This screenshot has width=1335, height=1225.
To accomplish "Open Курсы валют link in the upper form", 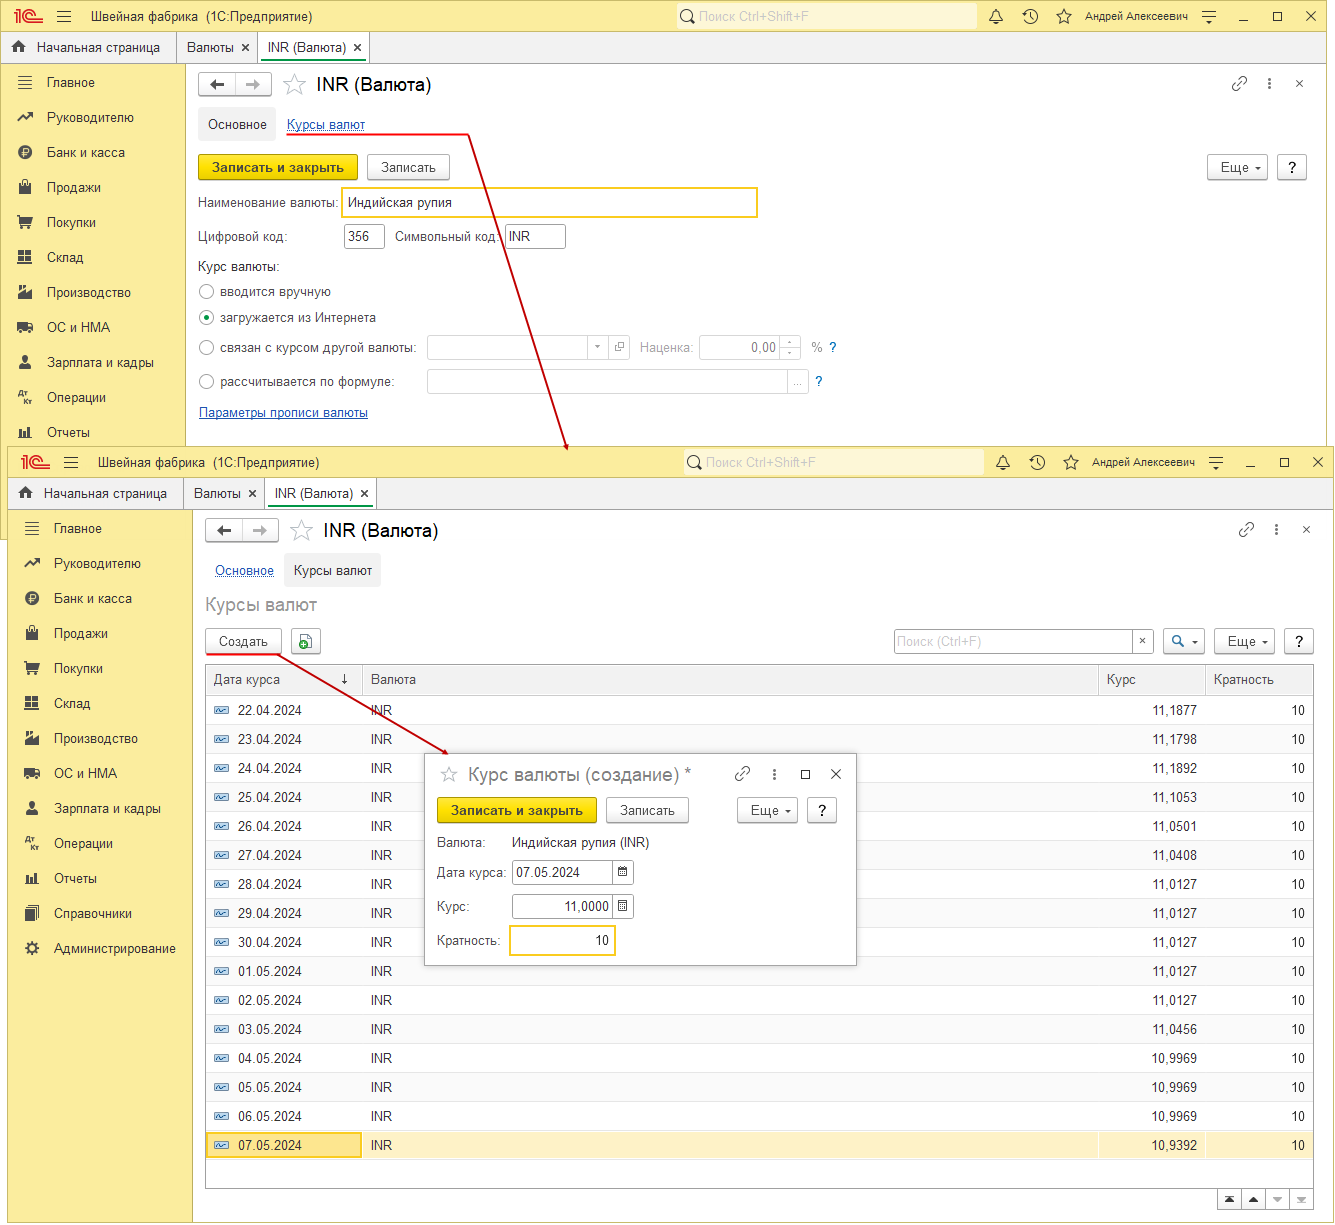I will click(x=326, y=124).
